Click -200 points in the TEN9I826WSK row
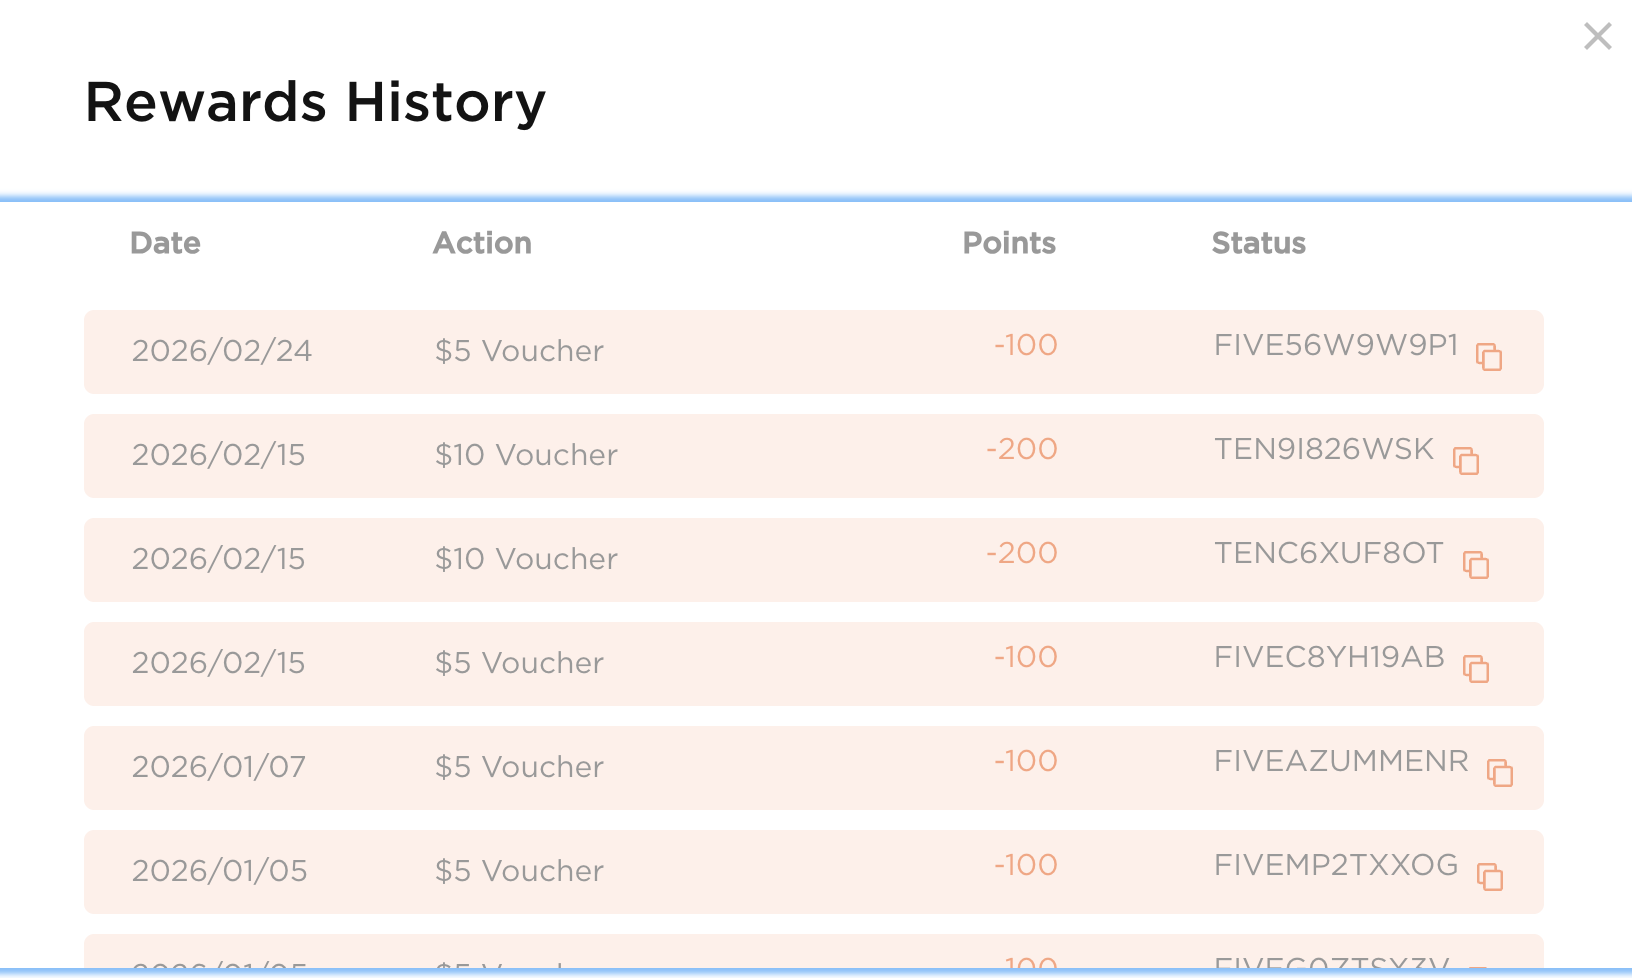The width and height of the screenshot is (1632, 978). [1021, 450]
